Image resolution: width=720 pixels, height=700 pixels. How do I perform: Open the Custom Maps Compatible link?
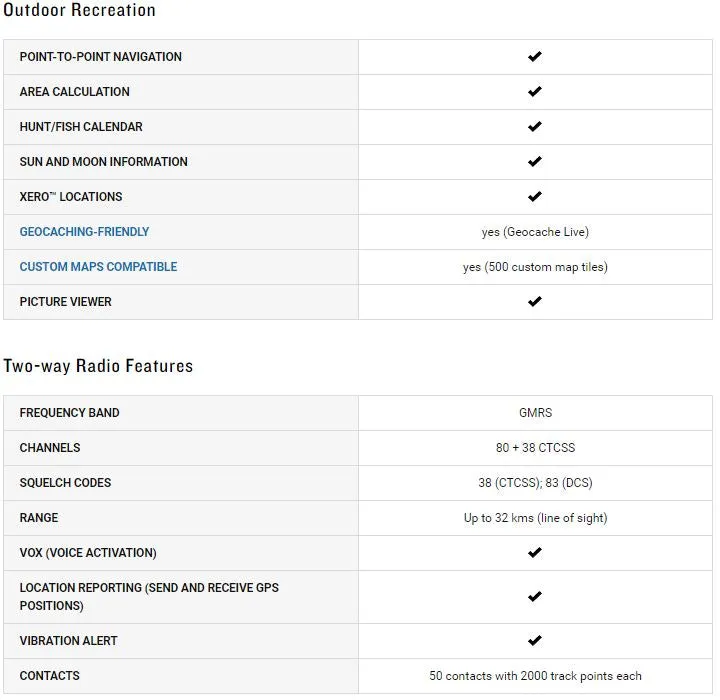98,266
